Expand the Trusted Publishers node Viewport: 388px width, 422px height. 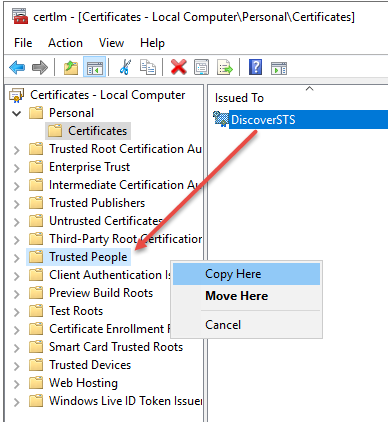16,203
